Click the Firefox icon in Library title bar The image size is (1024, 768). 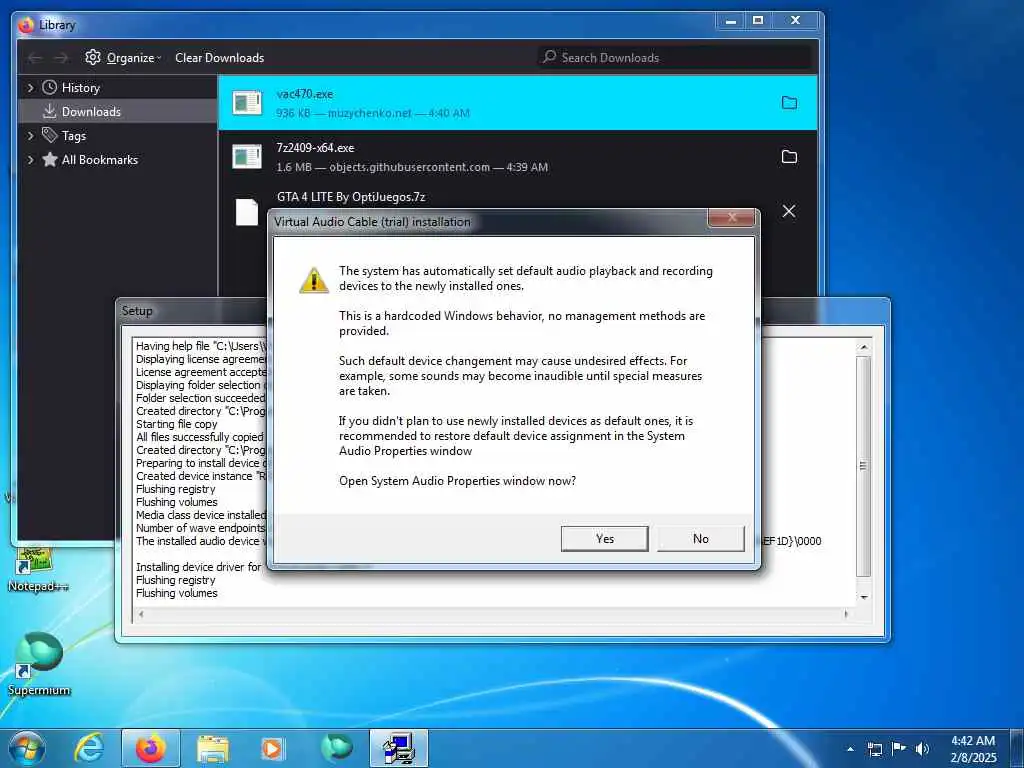click(x=27, y=25)
